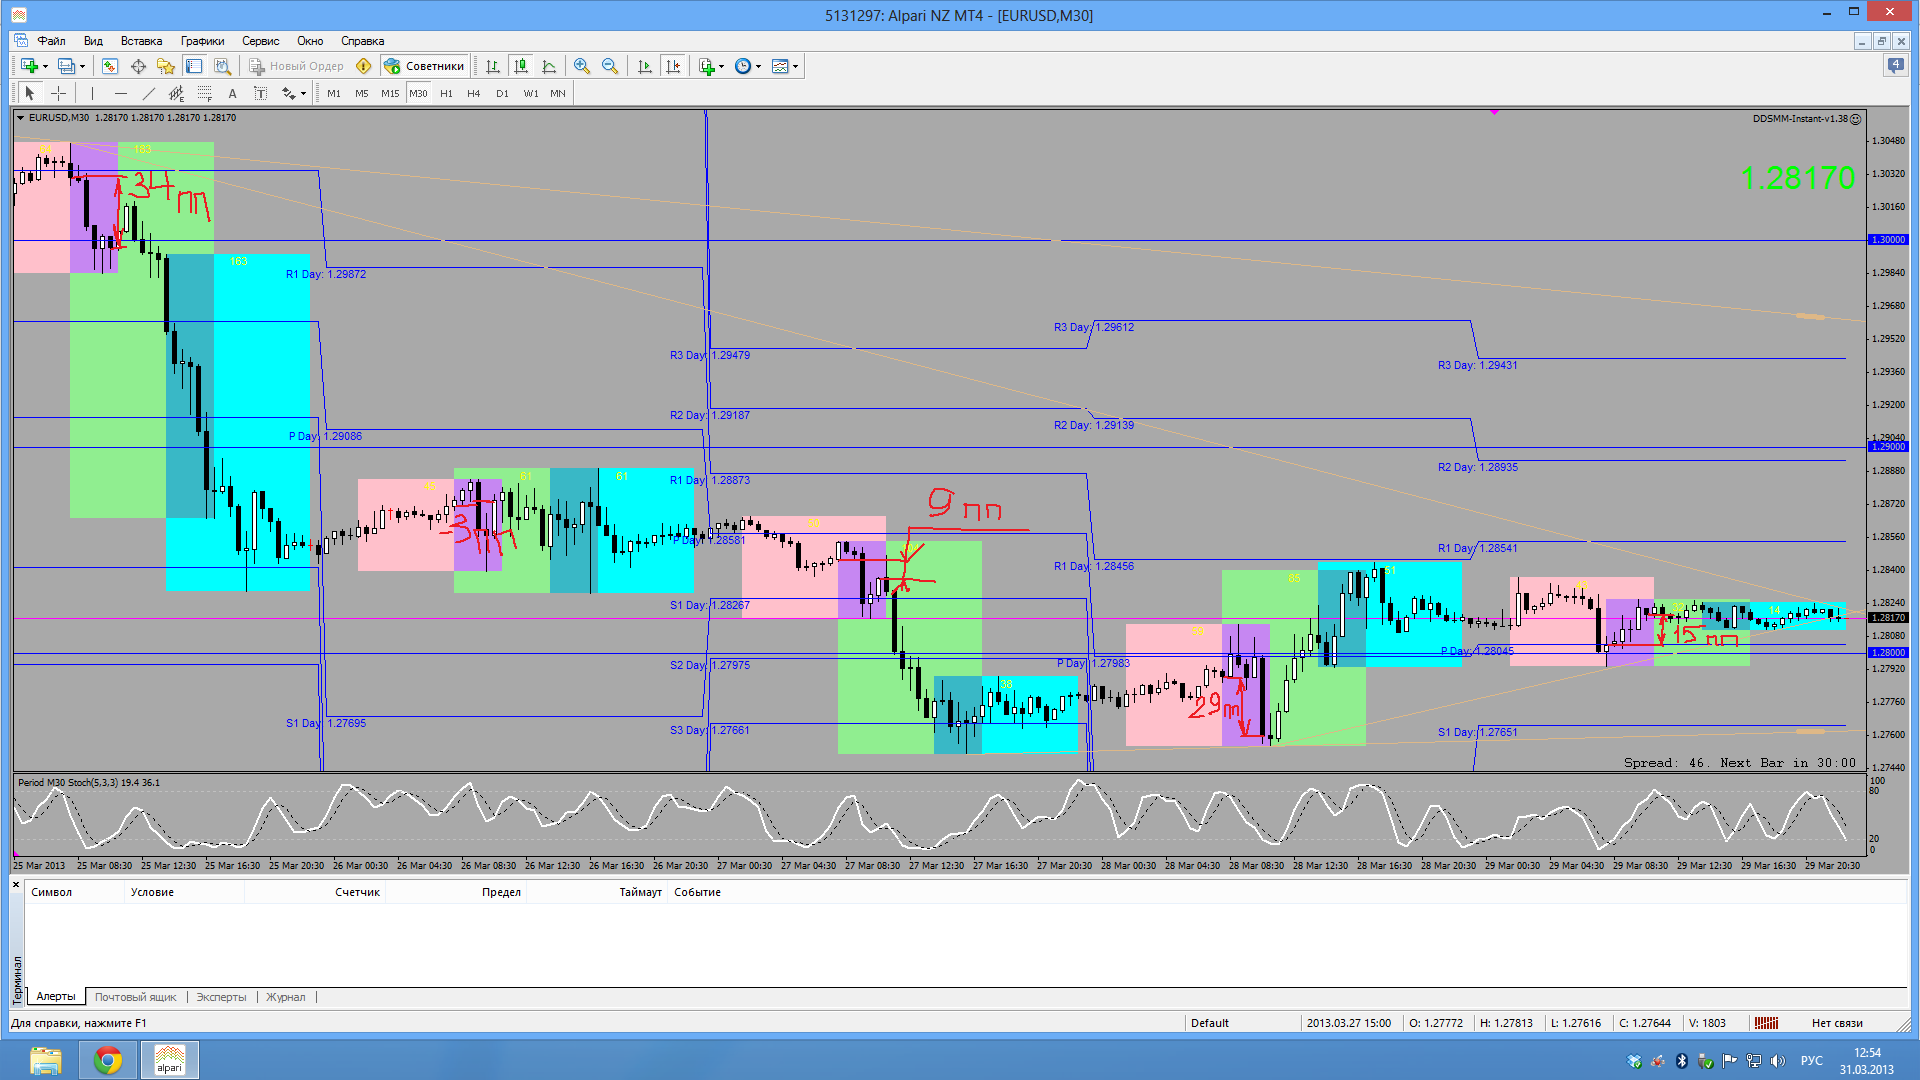Select the Fibonacci Retracement tool

click(x=205, y=93)
